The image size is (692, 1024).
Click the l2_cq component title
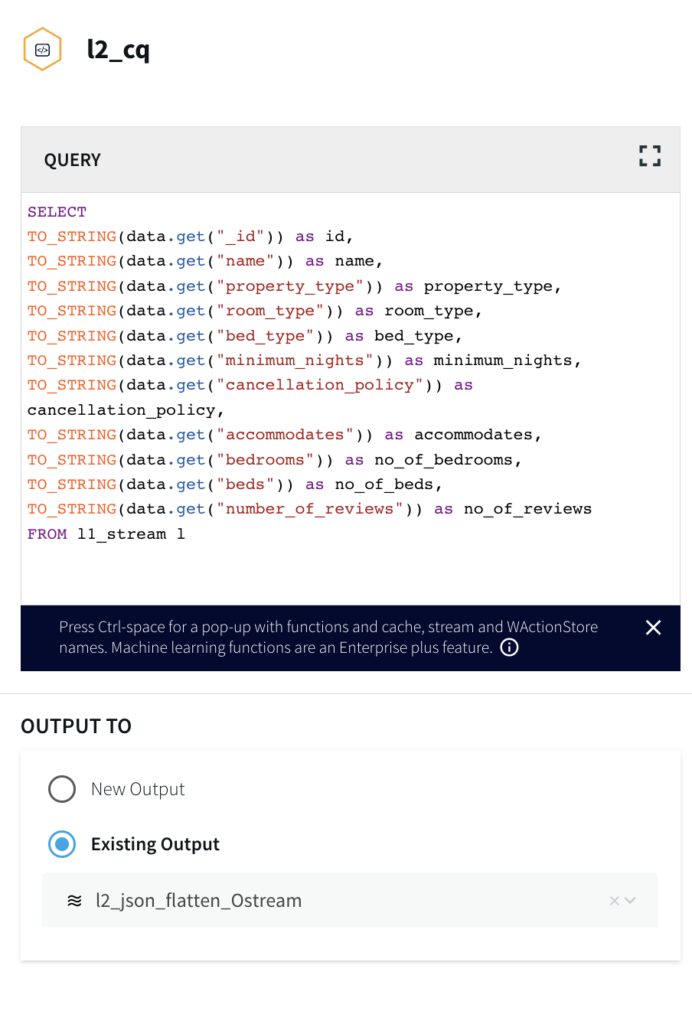[x=118, y=49]
